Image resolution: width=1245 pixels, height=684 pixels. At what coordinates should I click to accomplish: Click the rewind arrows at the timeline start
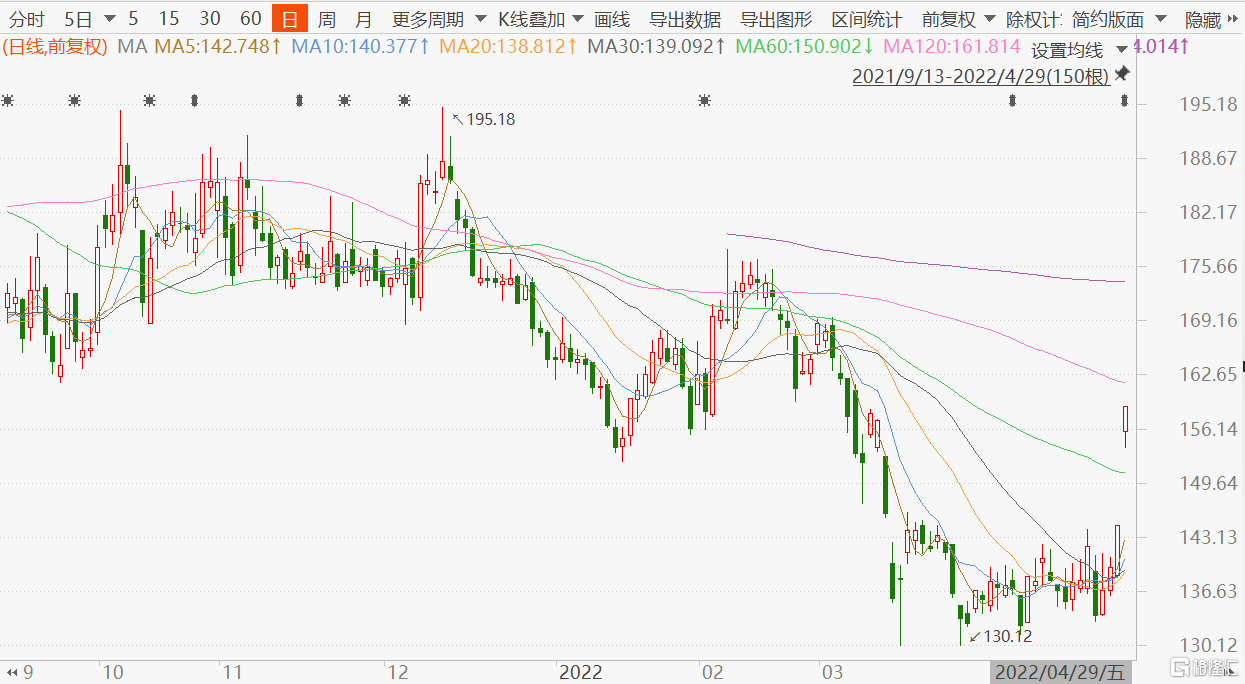[x=12, y=670]
